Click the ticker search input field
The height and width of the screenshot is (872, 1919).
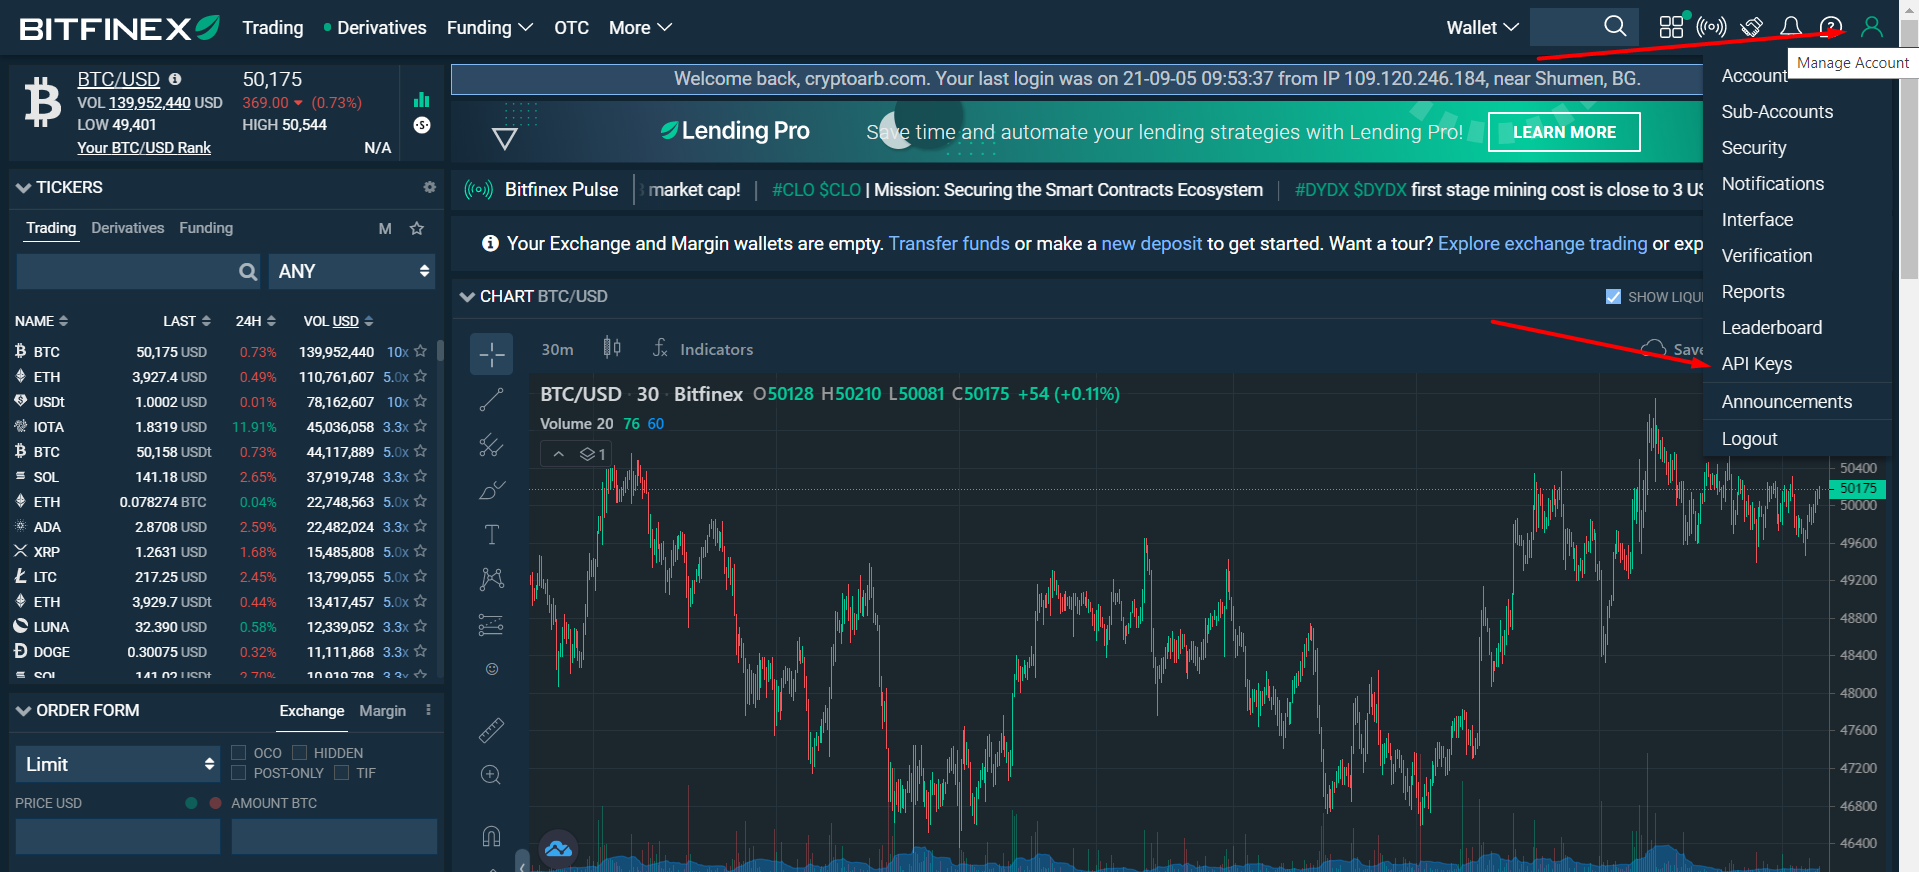click(139, 271)
